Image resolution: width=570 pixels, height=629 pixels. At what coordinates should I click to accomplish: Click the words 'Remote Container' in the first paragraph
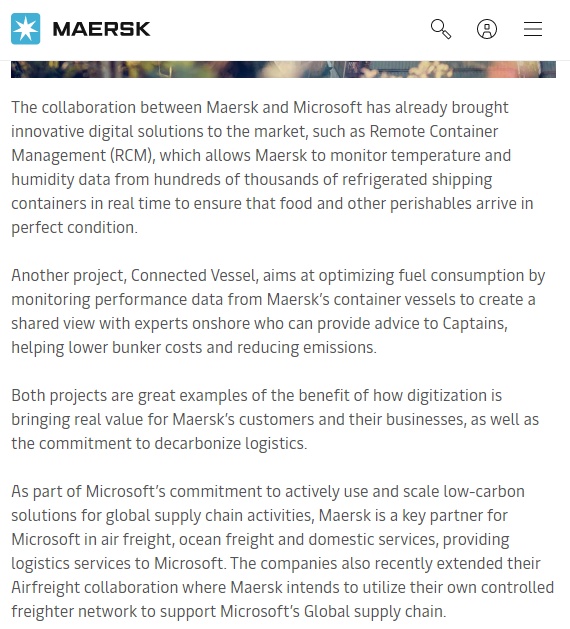point(434,132)
